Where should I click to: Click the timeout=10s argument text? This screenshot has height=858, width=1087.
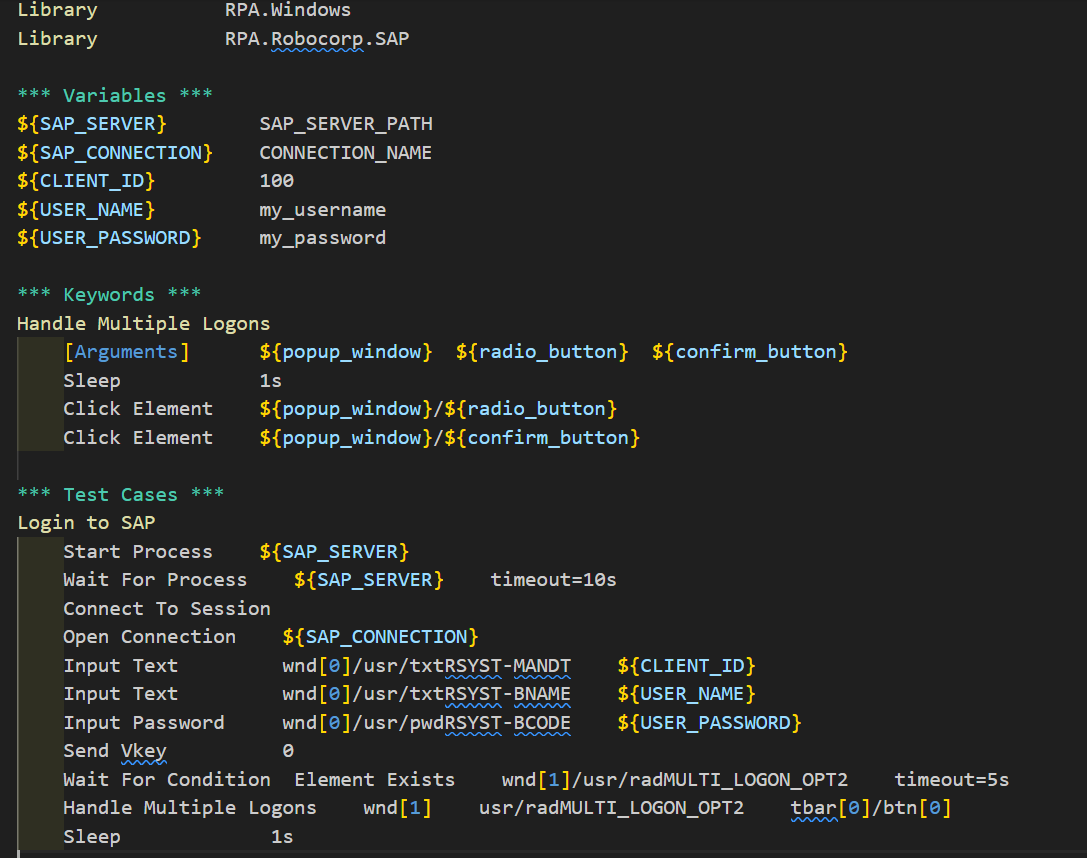pyautogui.click(x=551, y=579)
